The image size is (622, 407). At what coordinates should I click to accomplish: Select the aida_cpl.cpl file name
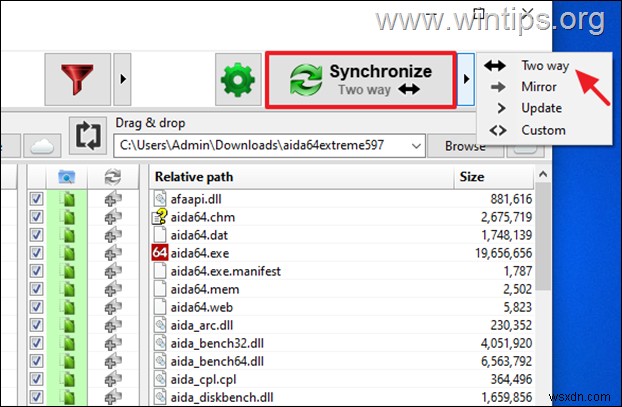click(203, 379)
